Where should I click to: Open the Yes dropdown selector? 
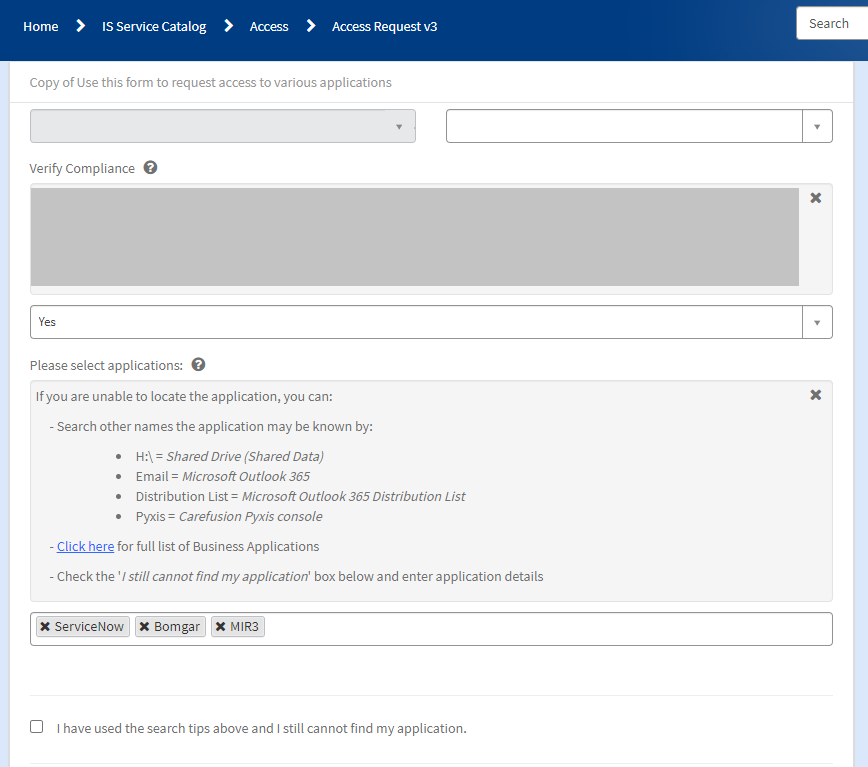tap(817, 321)
